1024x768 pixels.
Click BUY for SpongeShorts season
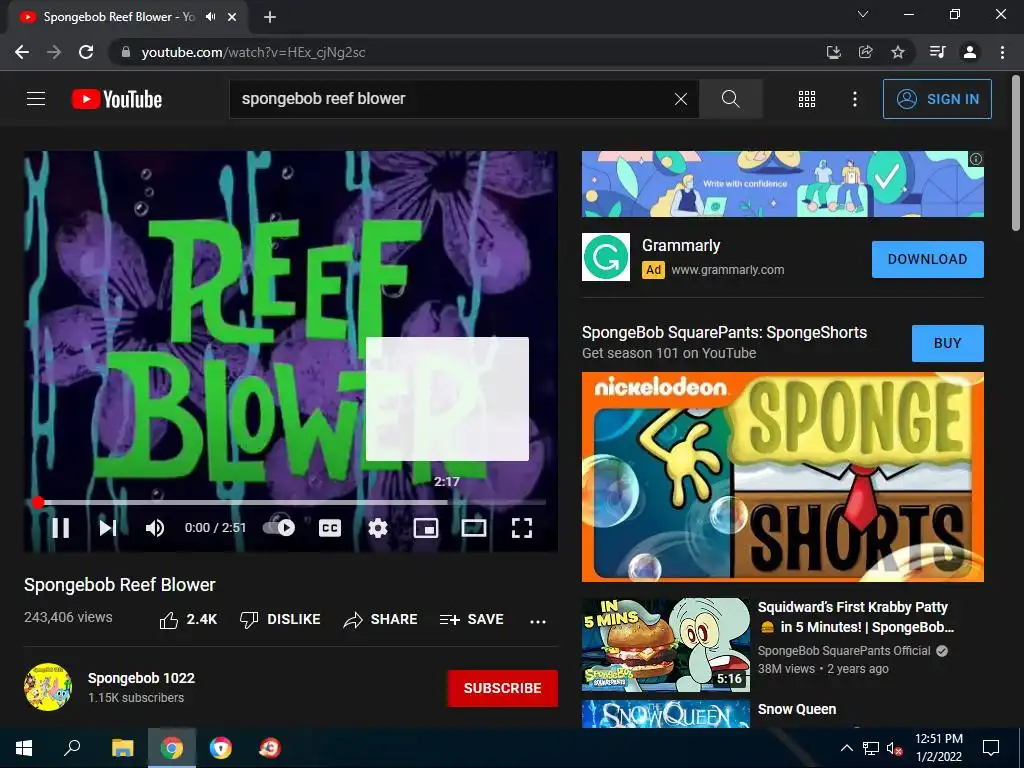click(948, 343)
